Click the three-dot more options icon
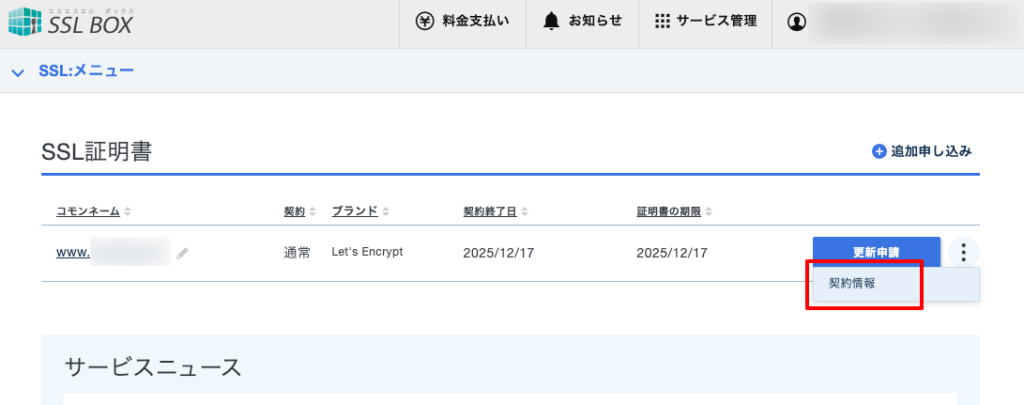This screenshot has height=405, width=1024. click(963, 253)
